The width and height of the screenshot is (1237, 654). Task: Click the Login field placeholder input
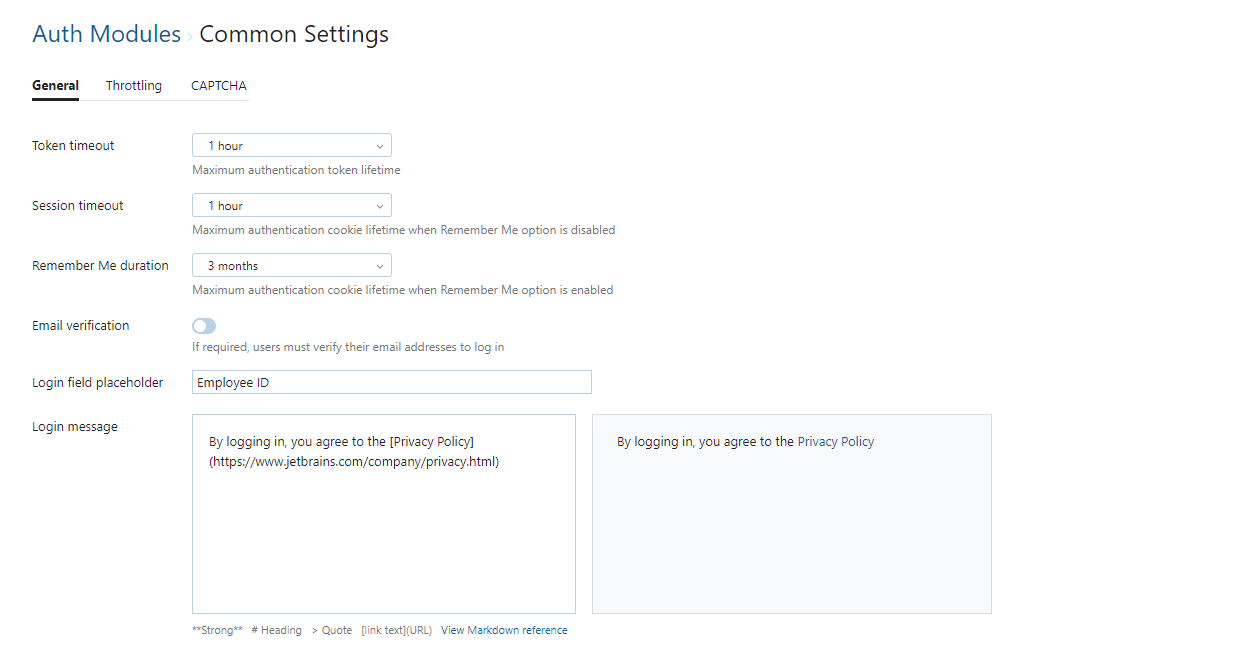pos(391,382)
